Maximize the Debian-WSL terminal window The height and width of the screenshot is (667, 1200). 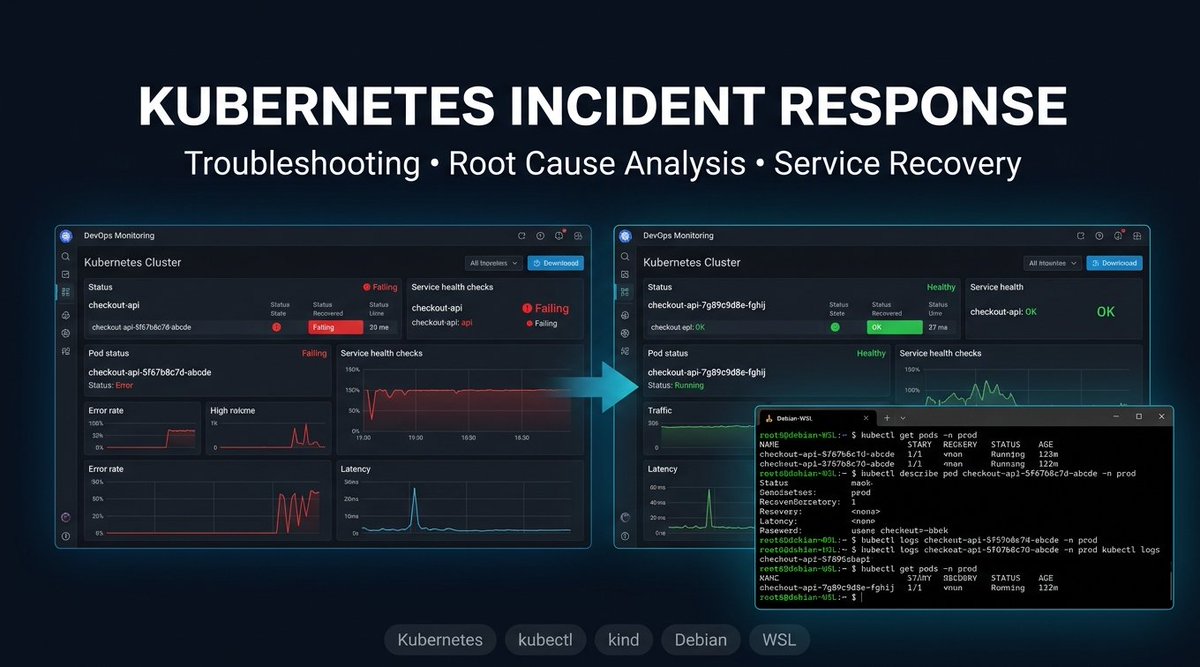pos(1138,416)
